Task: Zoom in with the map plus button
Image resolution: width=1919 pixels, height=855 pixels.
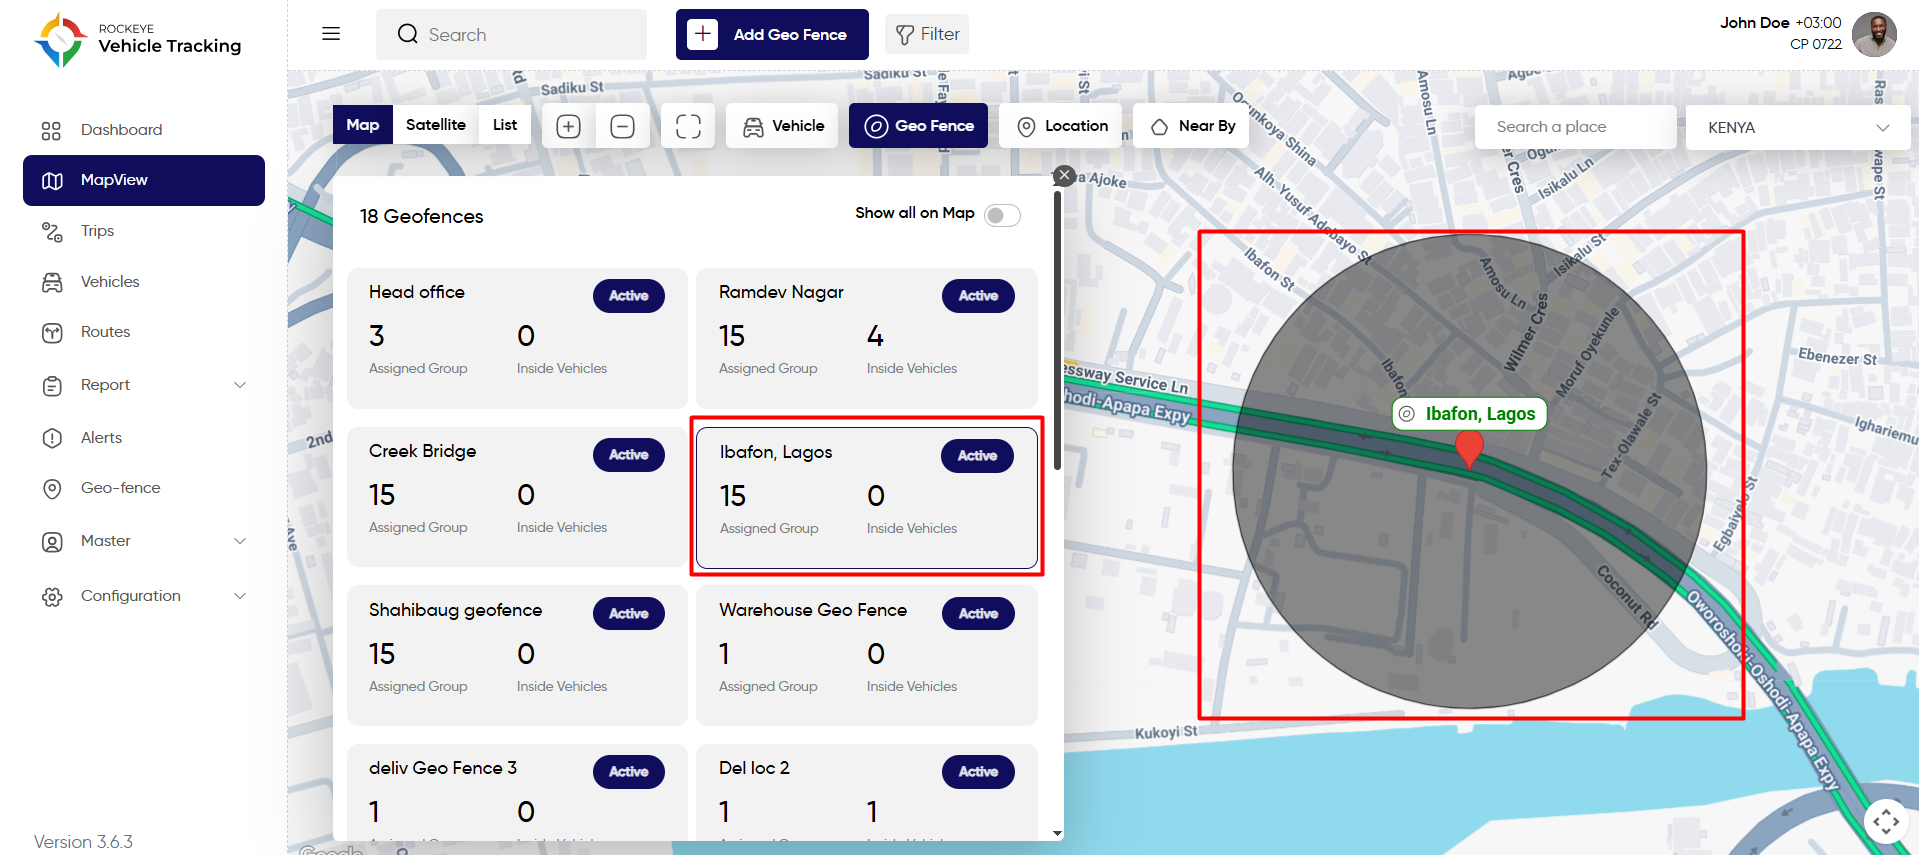Action: (x=568, y=126)
